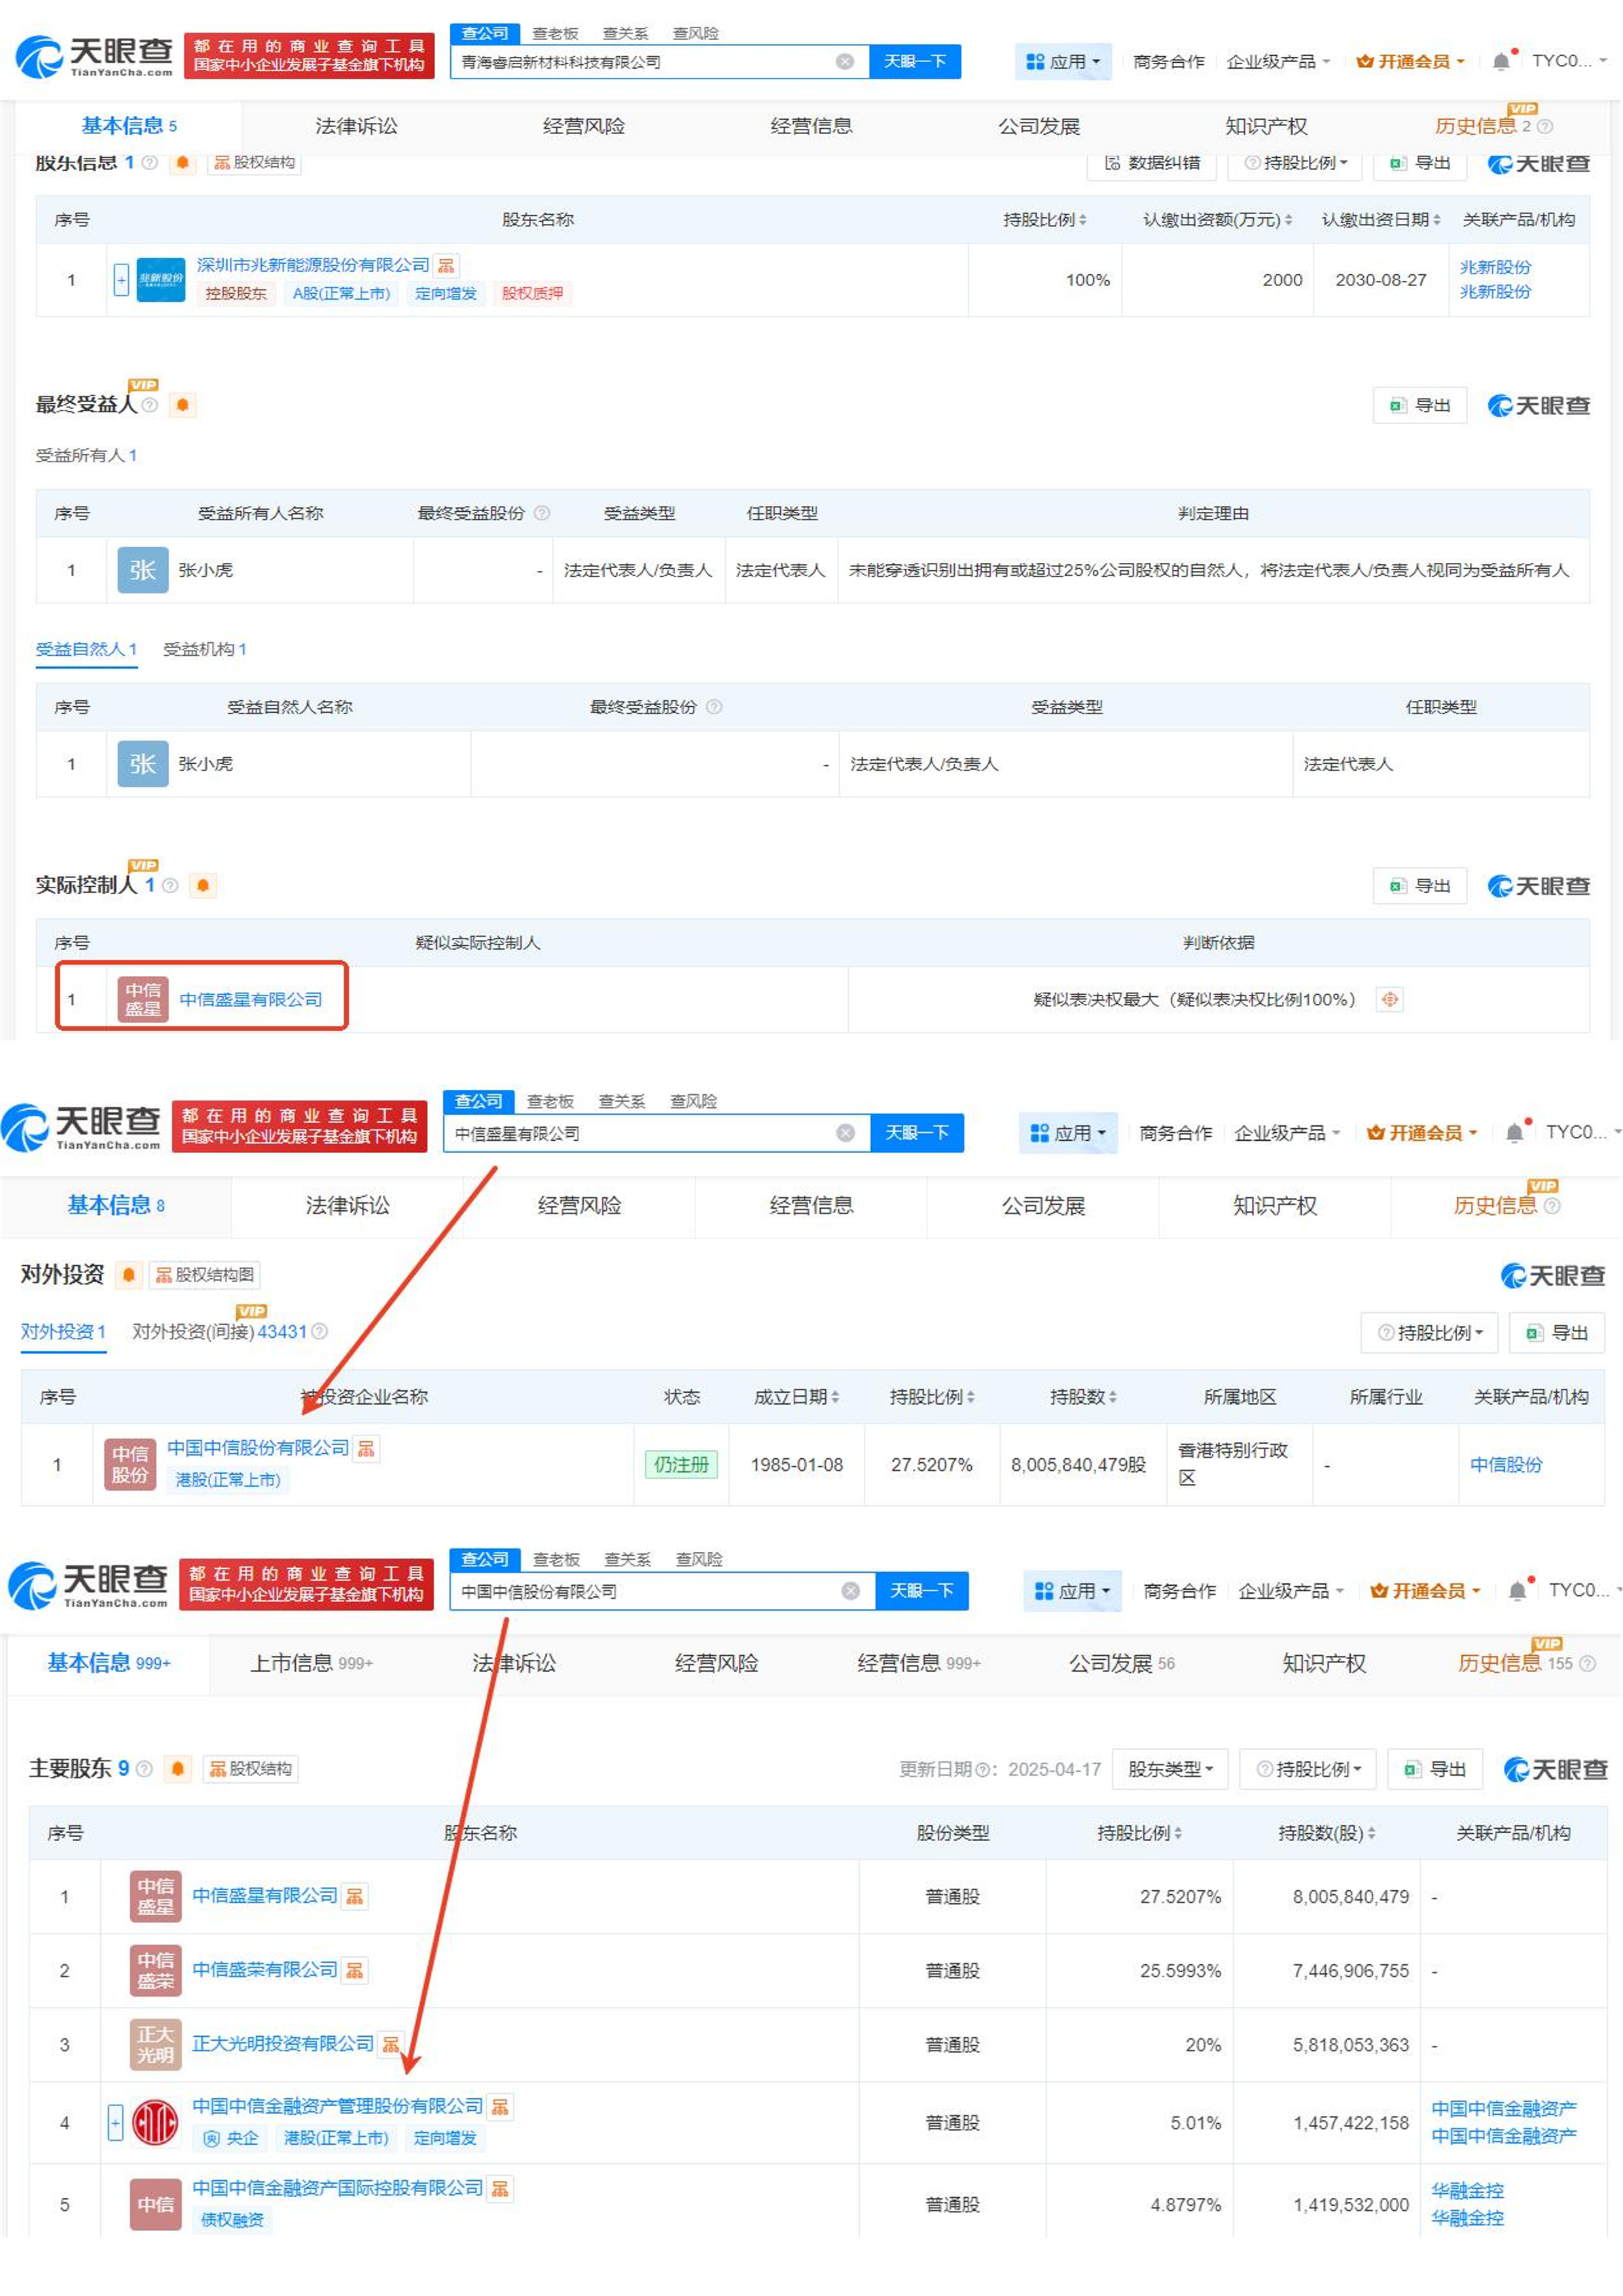Export the 最终受益人 table via 导出
Image resolution: width=1623 pixels, height=2296 pixels.
(x=1420, y=405)
